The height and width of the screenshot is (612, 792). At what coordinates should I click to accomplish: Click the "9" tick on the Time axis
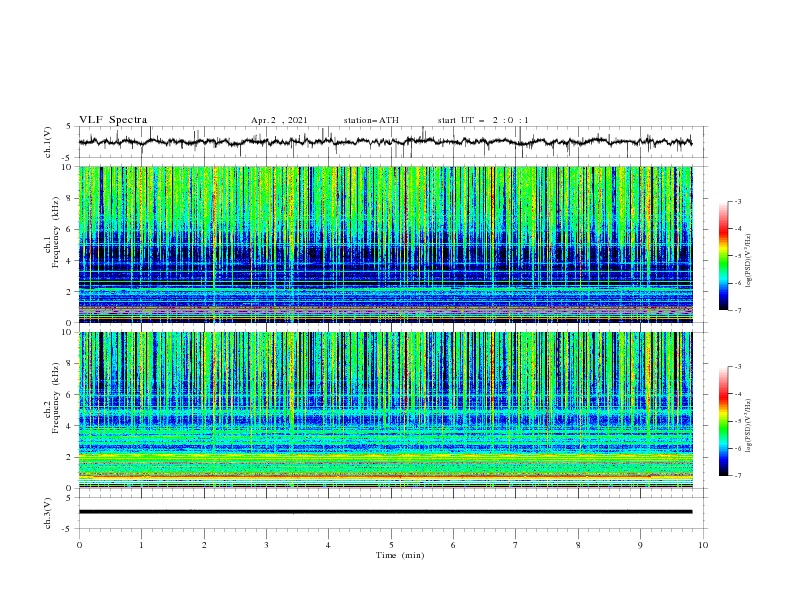tap(640, 545)
